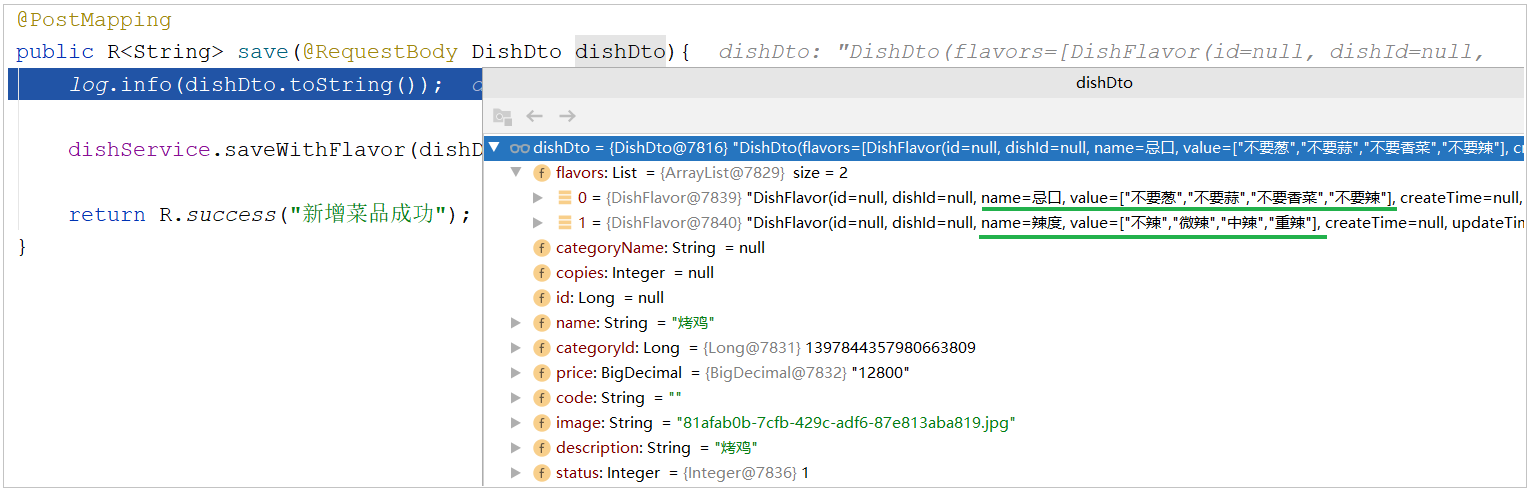Click the glasses watch icon beside dishDto
Image resolution: width=1533 pixels, height=492 pixels.
point(519,148)
